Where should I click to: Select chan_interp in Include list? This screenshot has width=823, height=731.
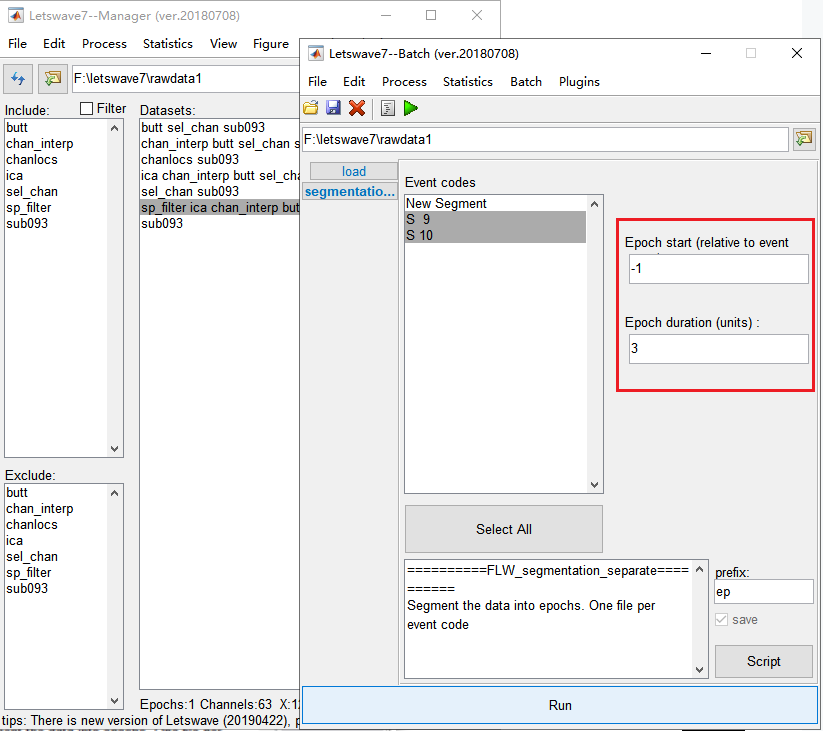pos(56,144)
